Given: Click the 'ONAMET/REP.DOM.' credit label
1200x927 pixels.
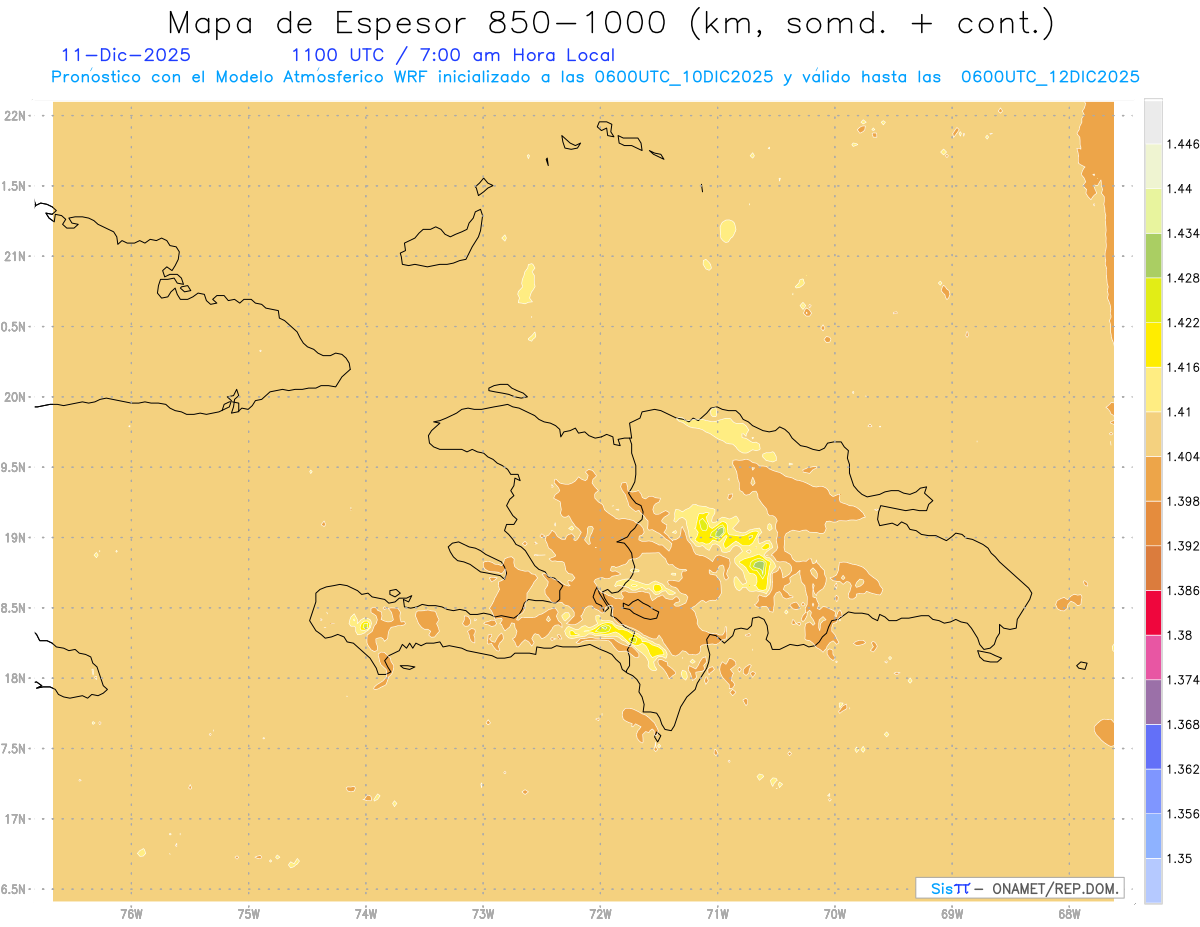Looking at the screenshot, I should [x=1056, y=888].
